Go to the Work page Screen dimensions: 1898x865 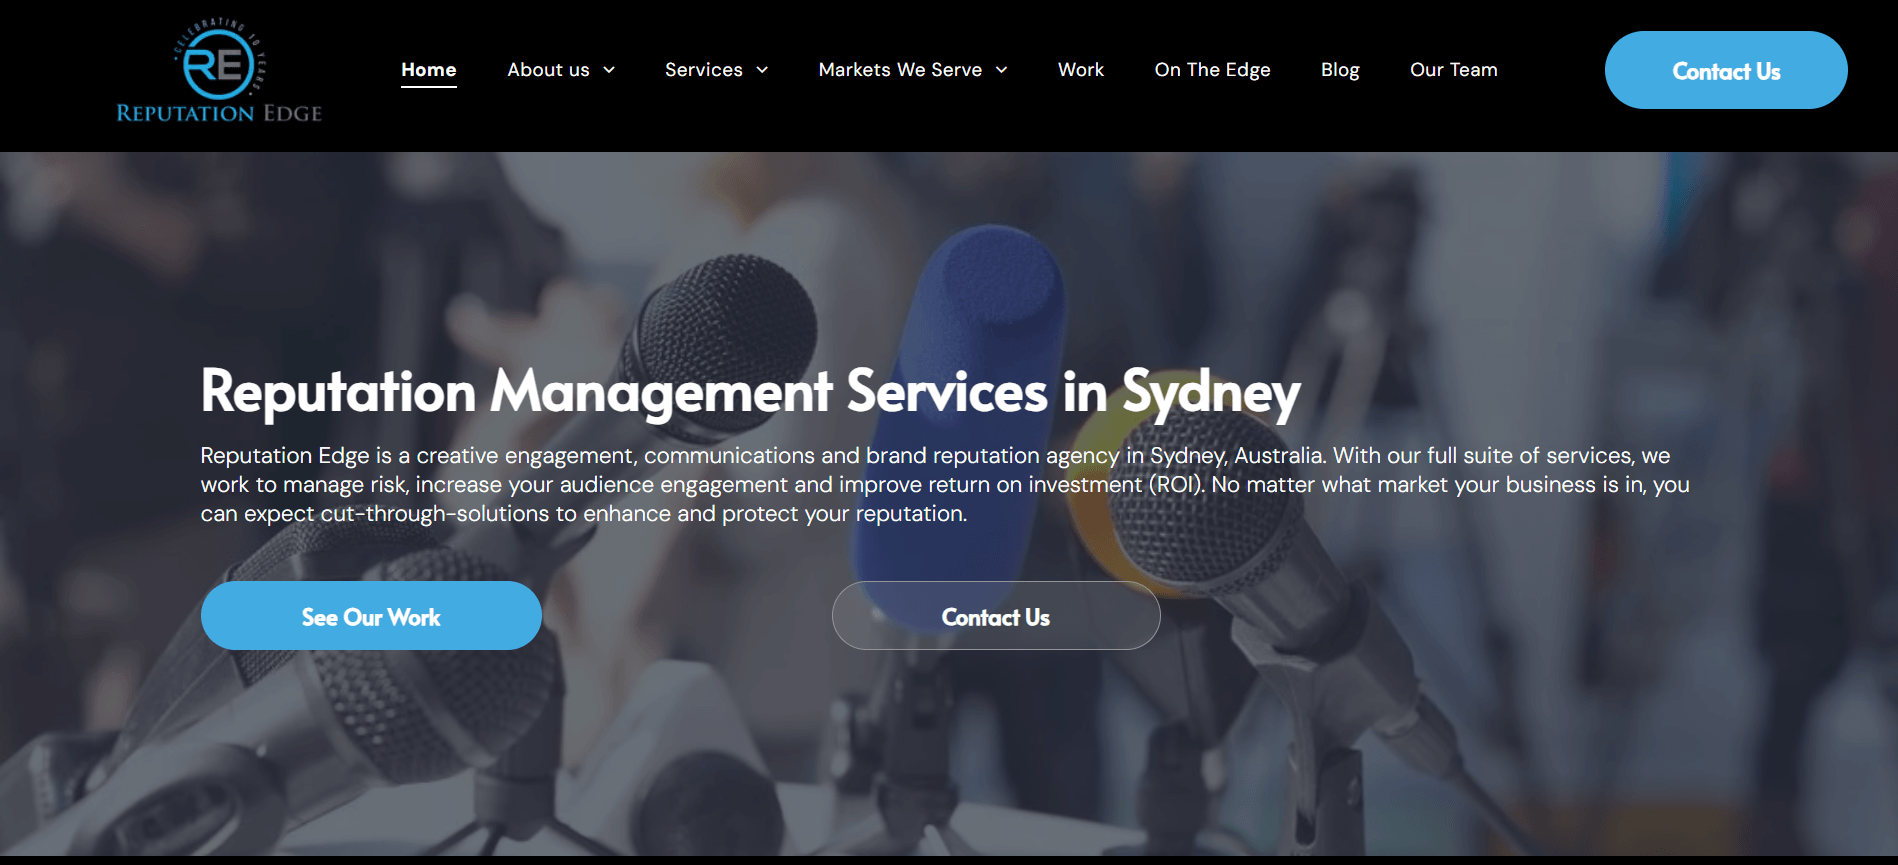pos(1081,70)
